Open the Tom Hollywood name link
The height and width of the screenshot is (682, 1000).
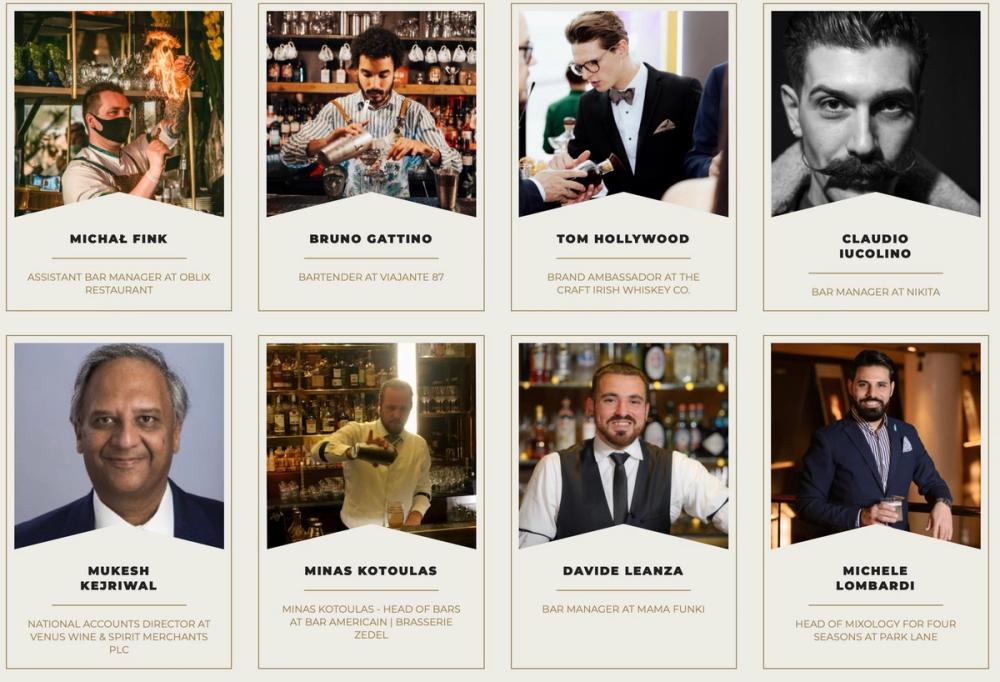point(623,239)
